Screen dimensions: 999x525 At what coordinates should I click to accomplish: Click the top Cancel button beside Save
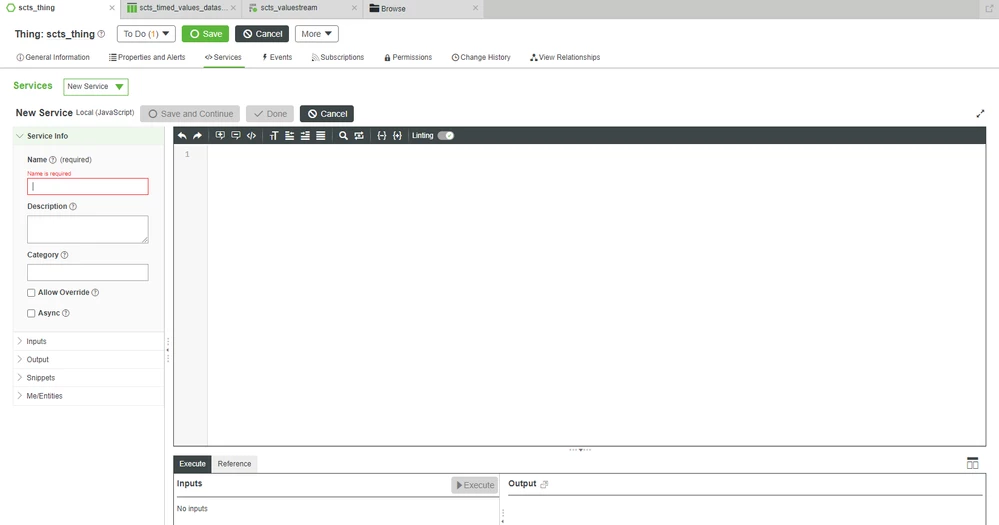(262, 34)
